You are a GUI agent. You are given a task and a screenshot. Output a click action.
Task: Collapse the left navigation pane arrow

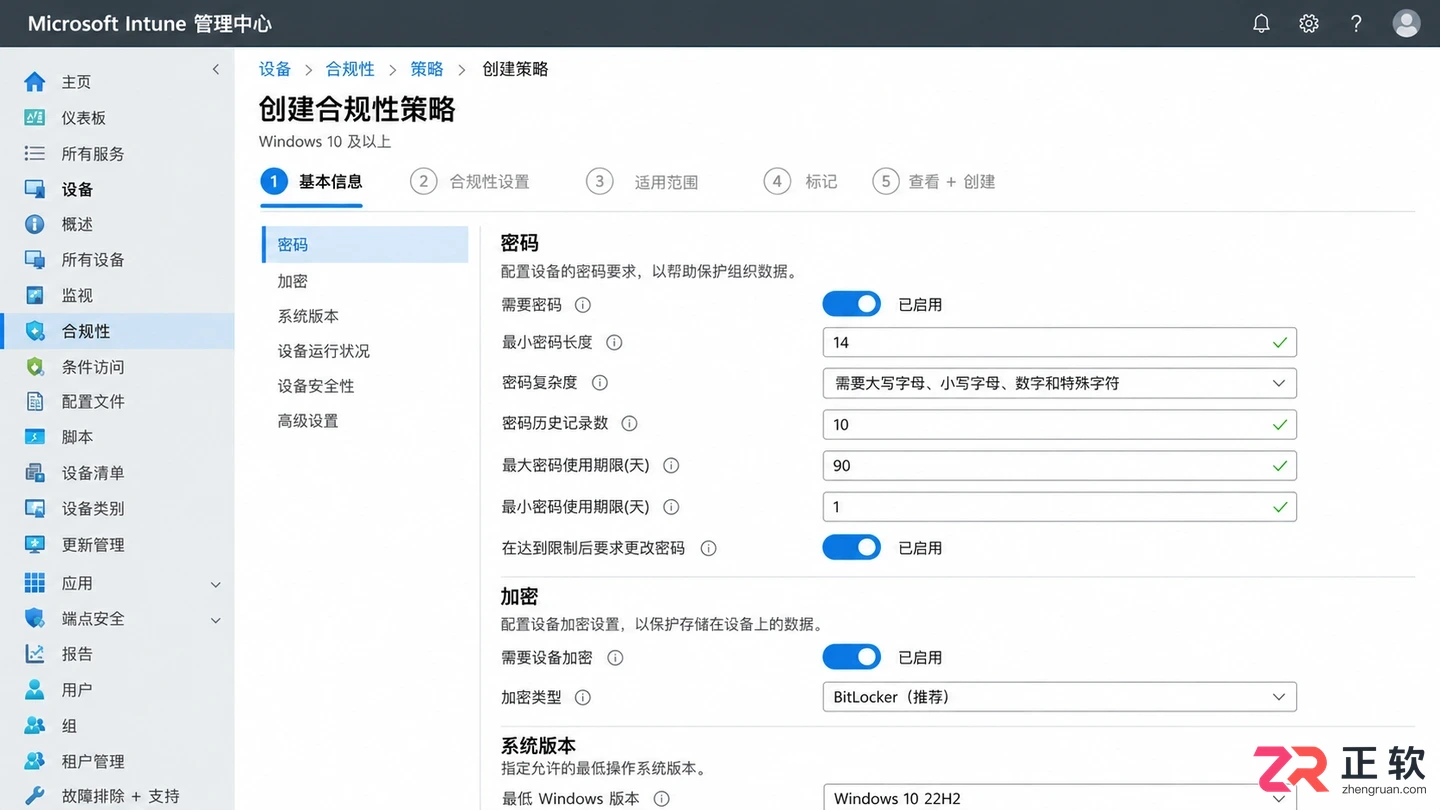(x=216, y=69)
